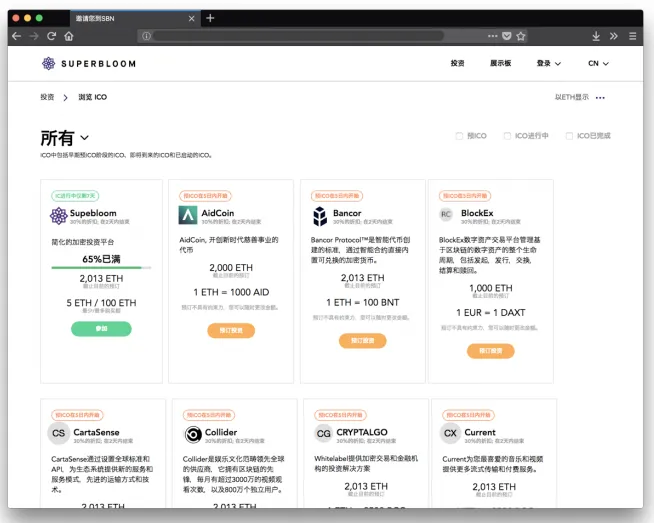
Task: Open the 登录 login dropdown
Action: [x=548, y=63]
